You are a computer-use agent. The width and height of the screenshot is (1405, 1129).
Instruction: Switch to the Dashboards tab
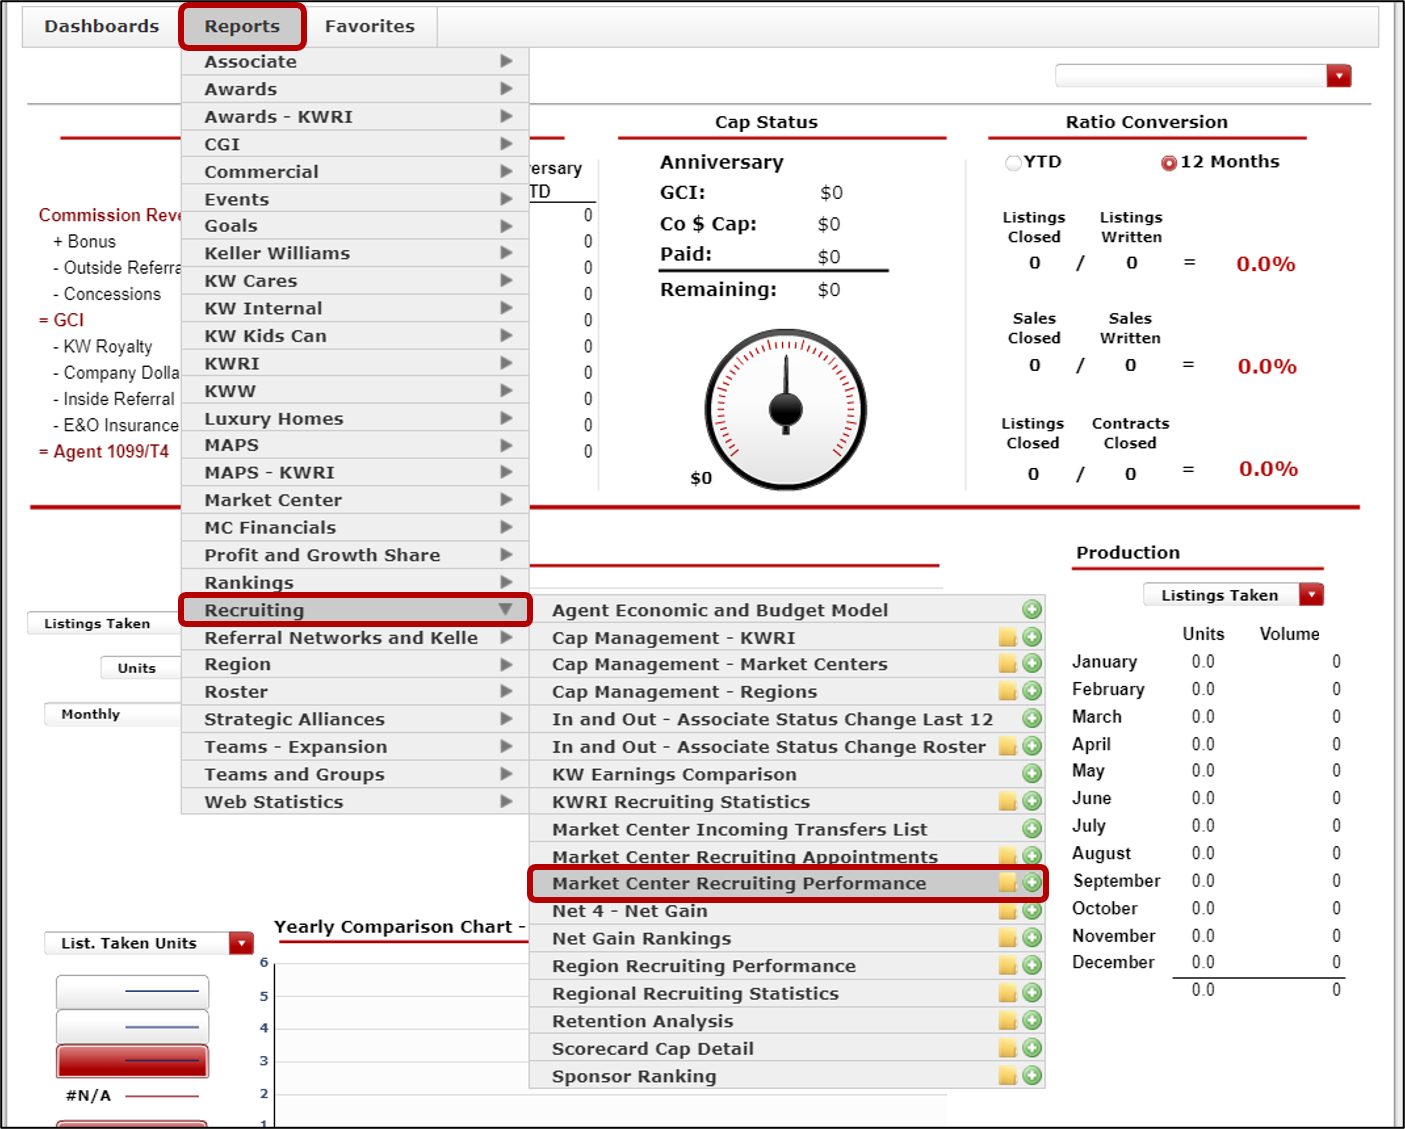101,26
